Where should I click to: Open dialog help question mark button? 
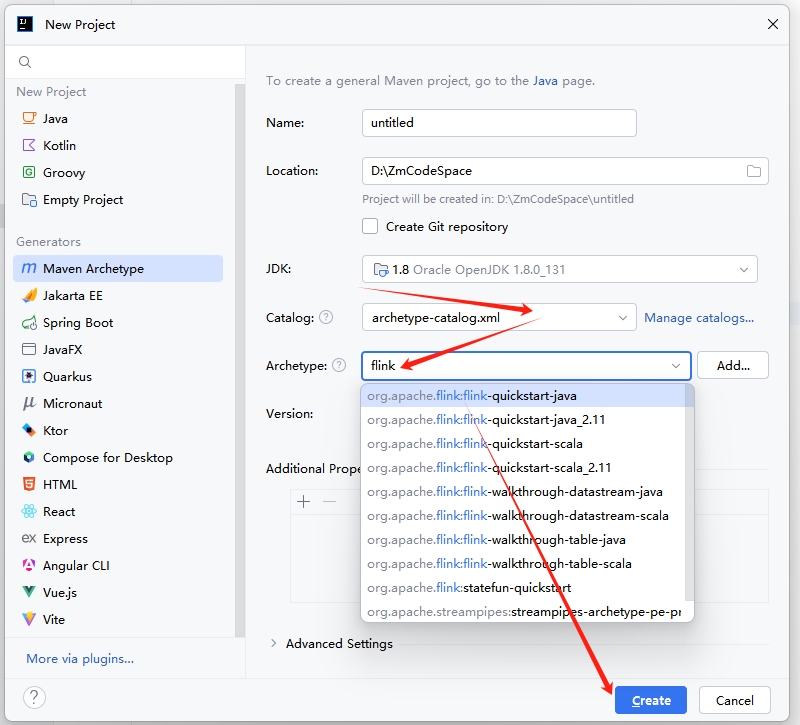pos(34,697)
